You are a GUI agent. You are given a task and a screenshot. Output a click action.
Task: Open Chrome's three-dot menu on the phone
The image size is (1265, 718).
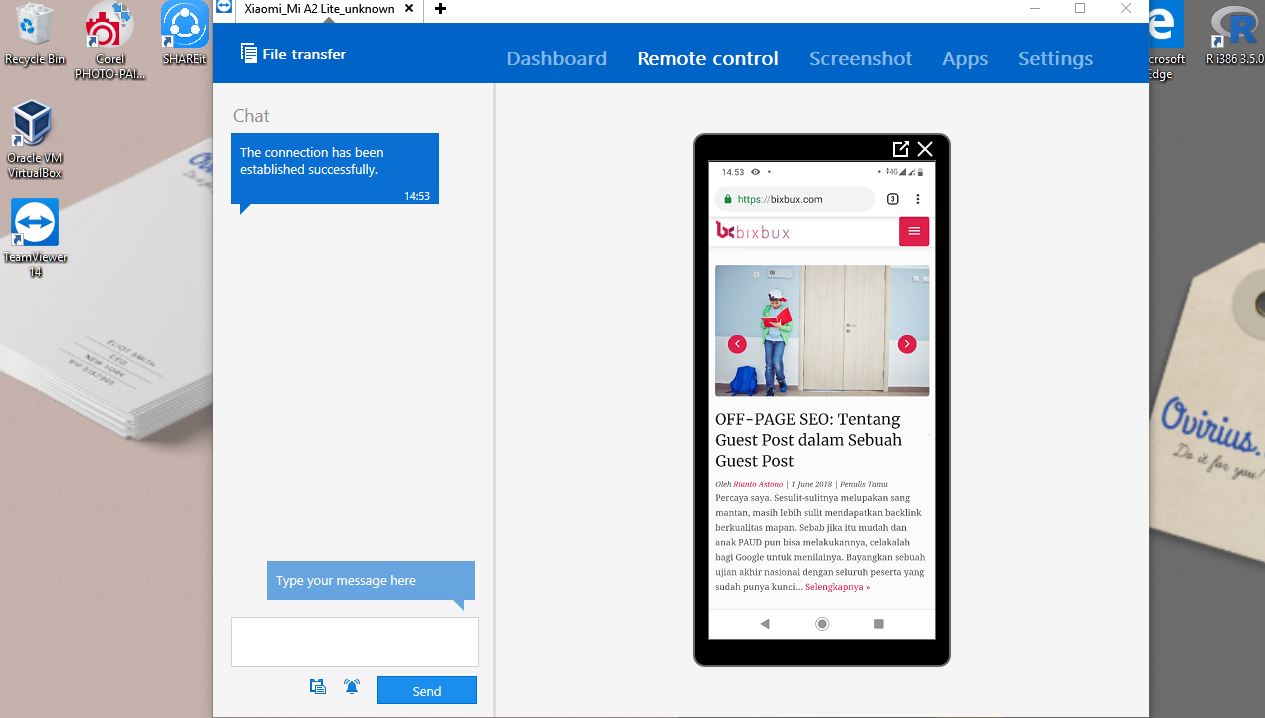[917, 199]
